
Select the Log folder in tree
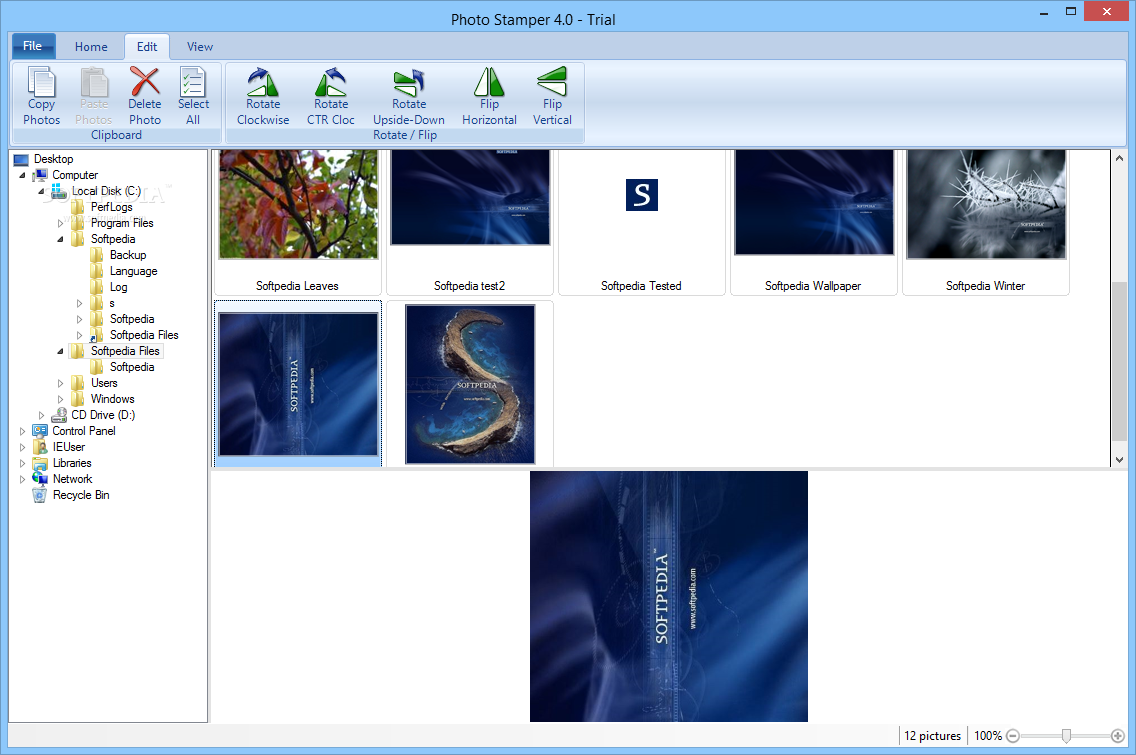pyautogui.click(x=118, y=287)
